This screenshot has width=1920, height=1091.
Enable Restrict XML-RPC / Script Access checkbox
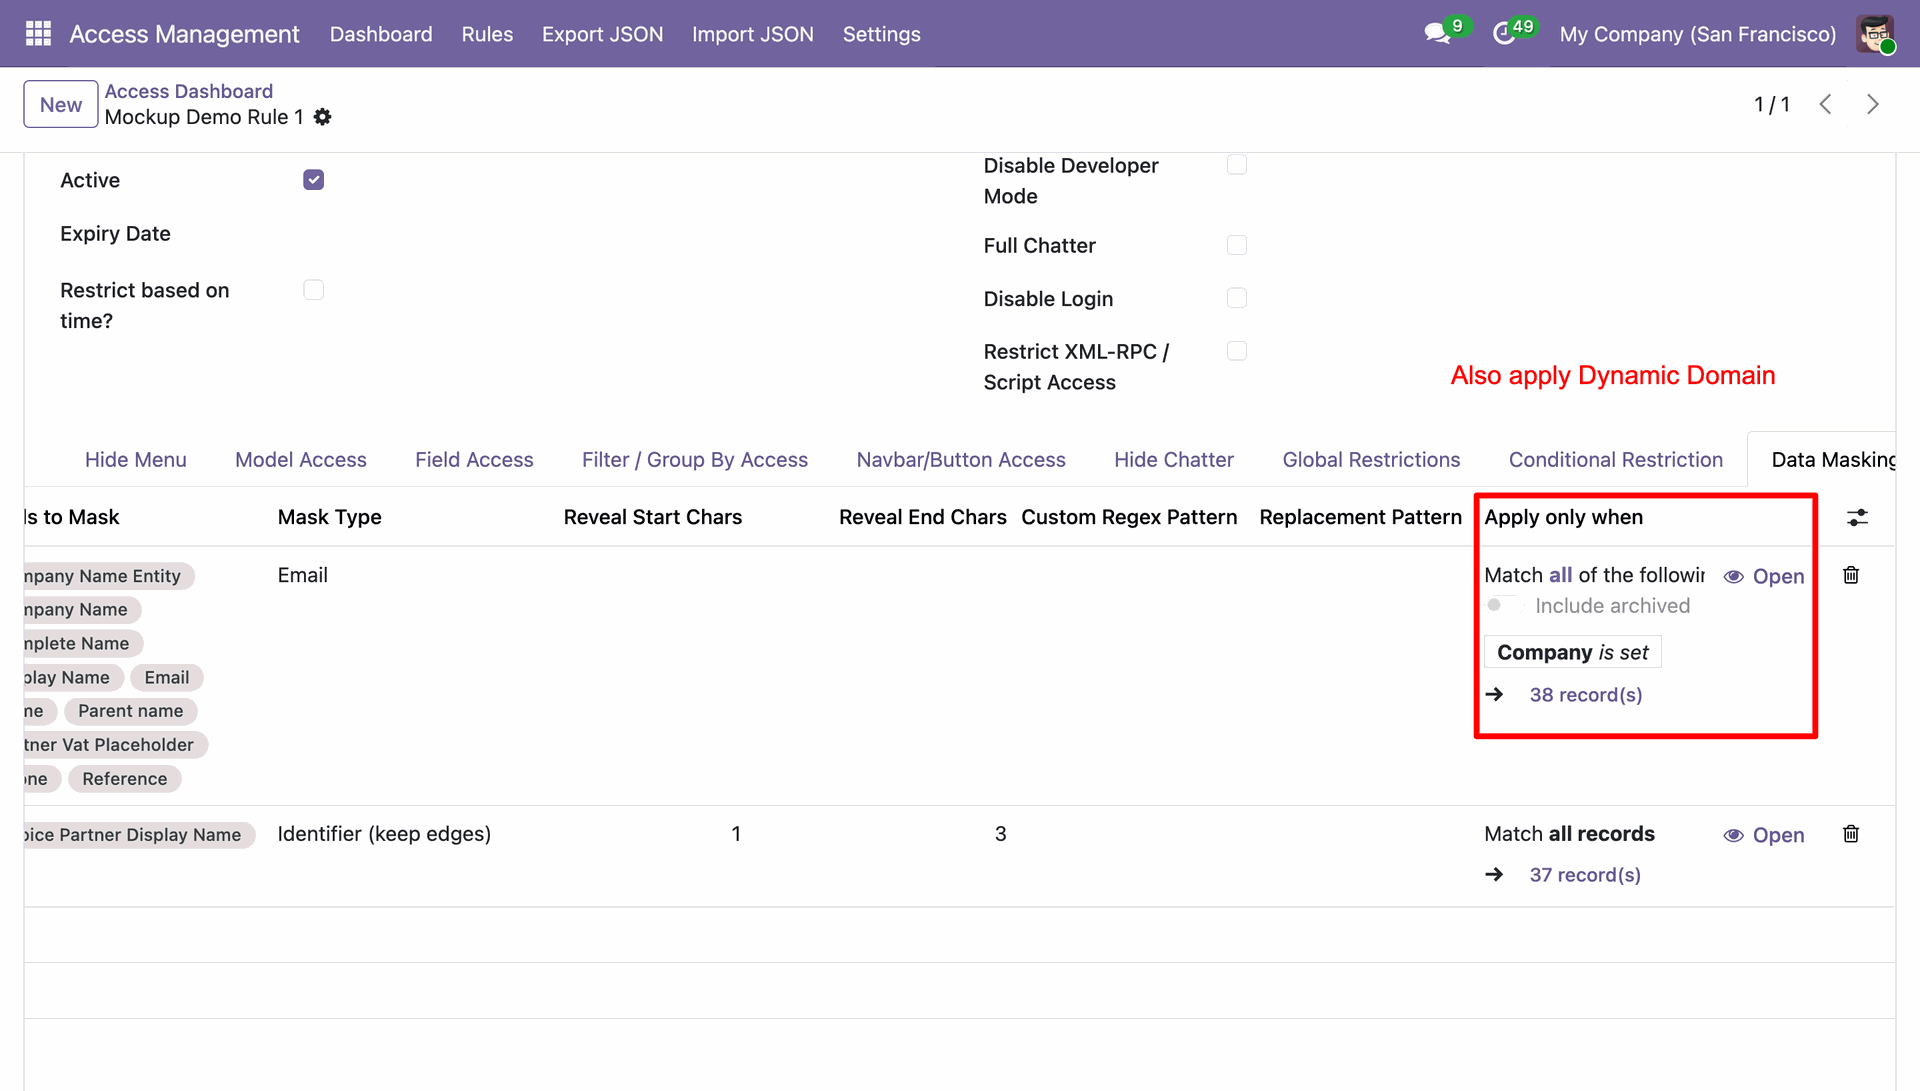pyautogui.click(x=1237, y=351)
